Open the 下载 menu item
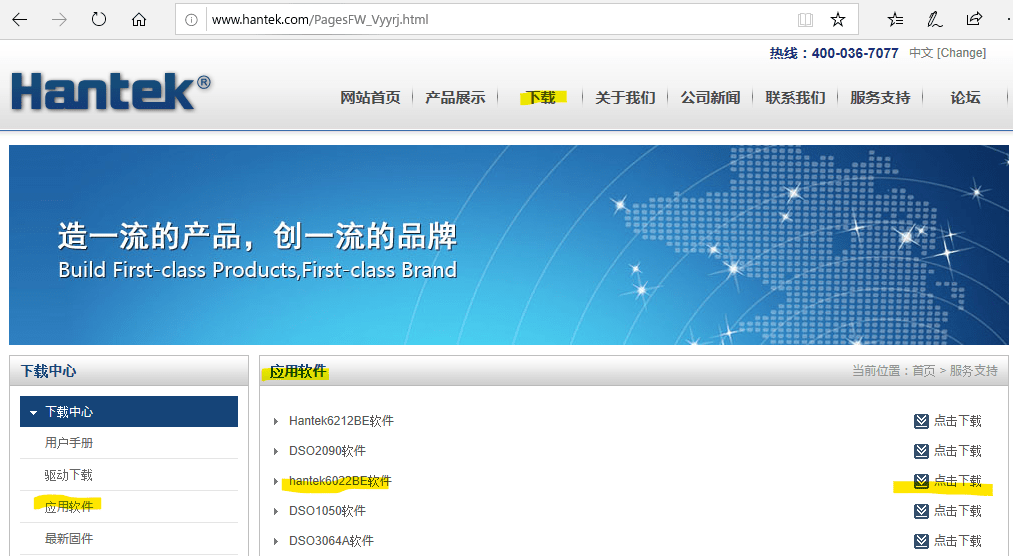The image size is (1013, 556). click(541, 98)
